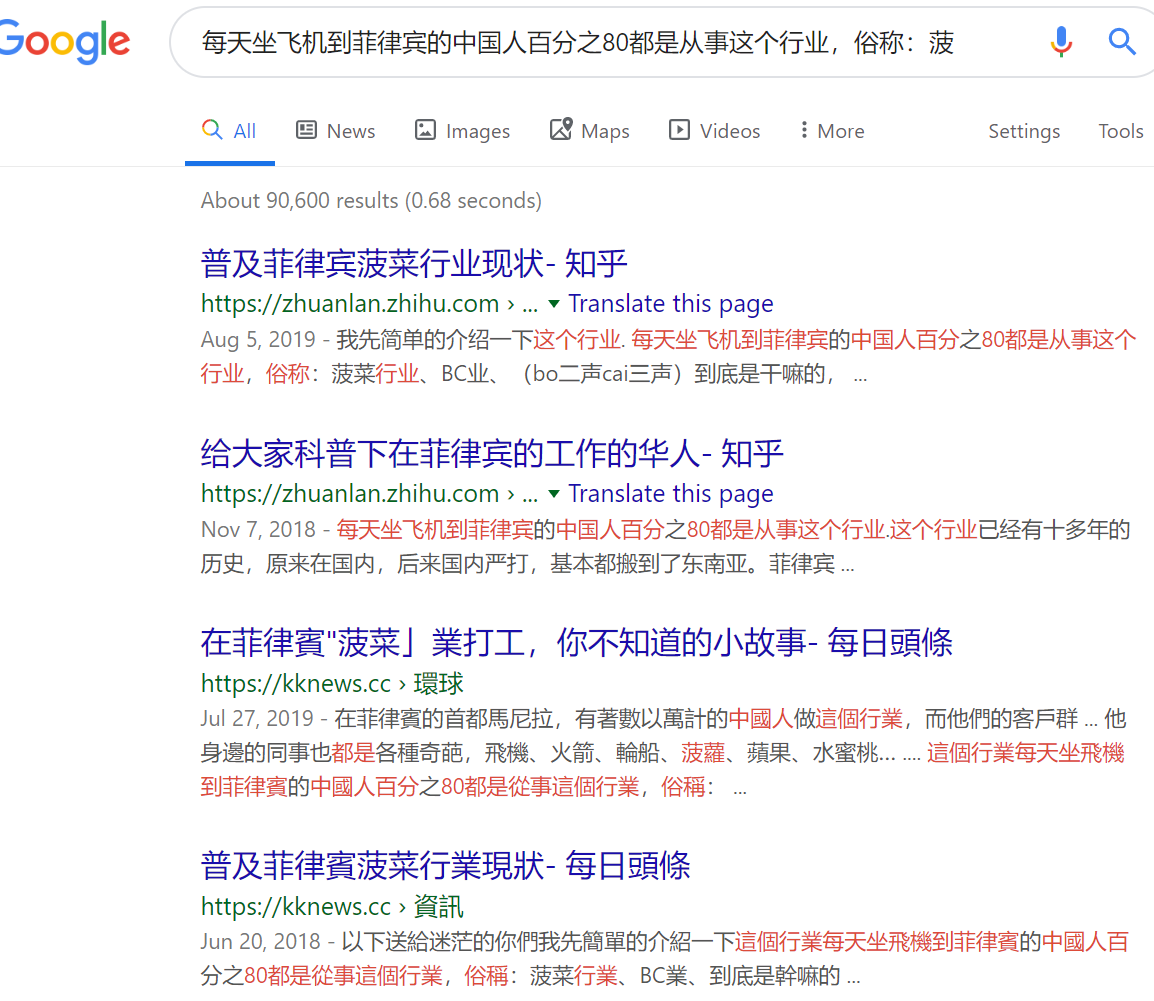The height and width of the screenshot is (1001, 1154).
Task: Click zhuanlan.zhihu.com URL of second result
Action: pos(369,493)
